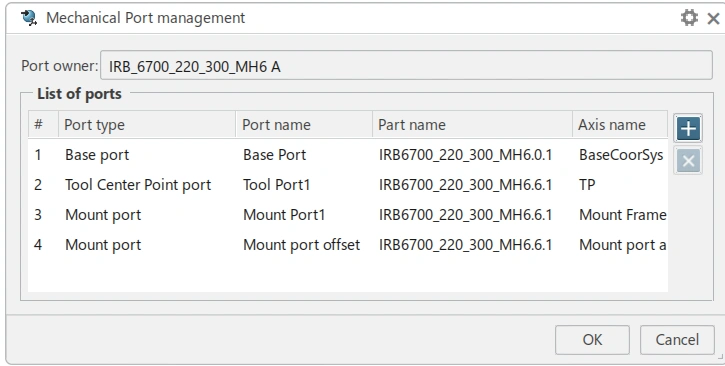This screenshot has height=366, width=725.
Task: Click the Port name column header
Action: 304,124
